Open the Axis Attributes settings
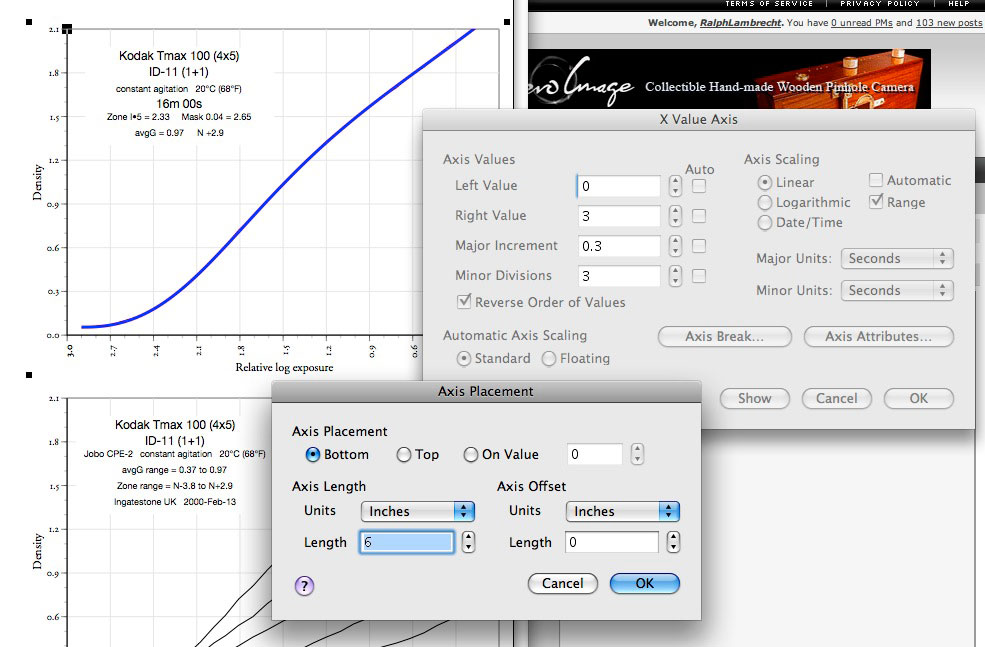The width and height of the screenshot is (985, 647). tap(879, 336)
